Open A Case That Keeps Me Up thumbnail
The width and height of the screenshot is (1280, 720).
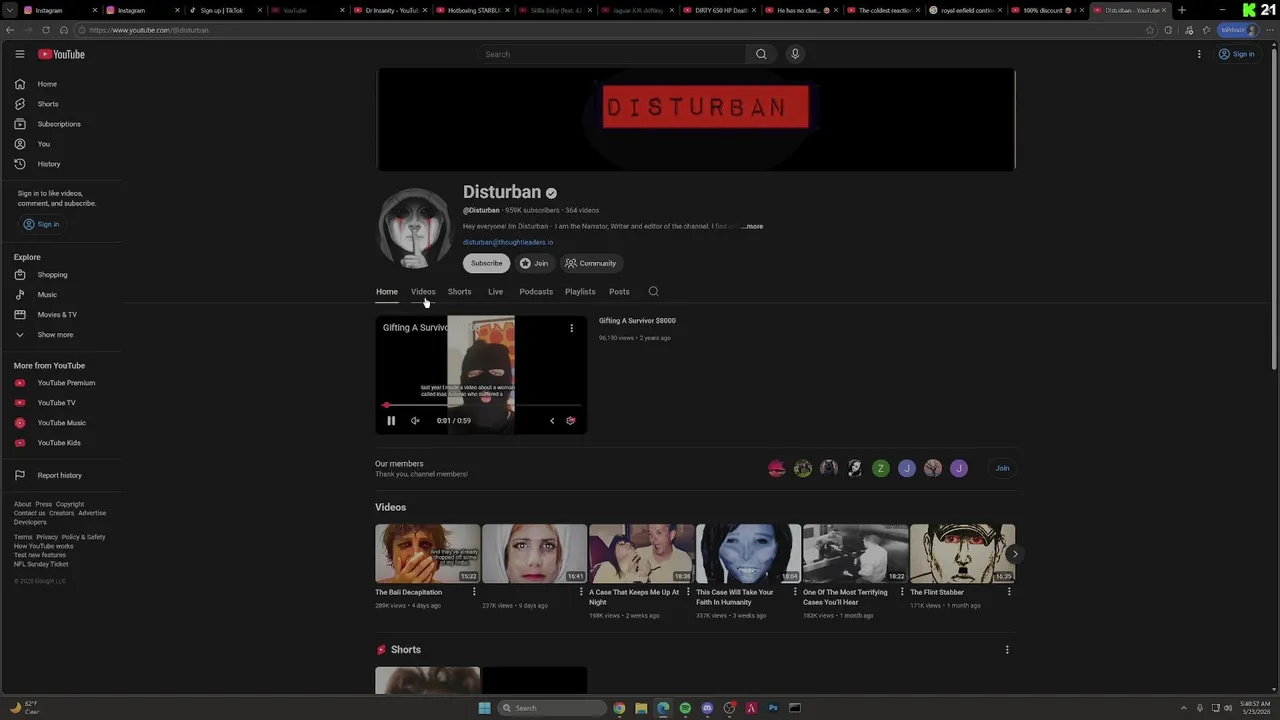click(x=641, y=553)
